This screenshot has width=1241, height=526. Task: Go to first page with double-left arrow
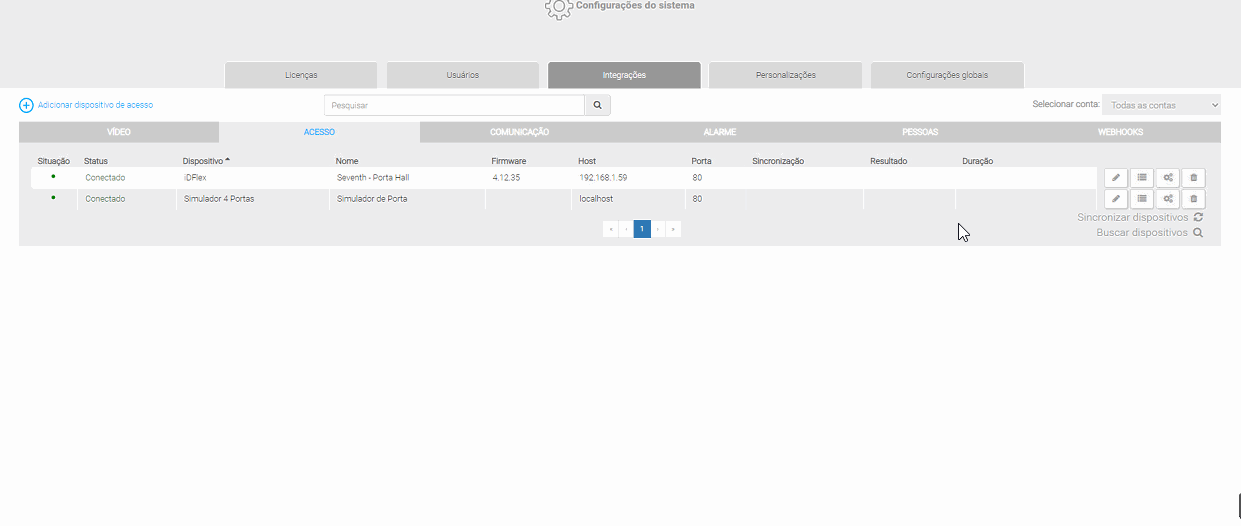point(610,229)
